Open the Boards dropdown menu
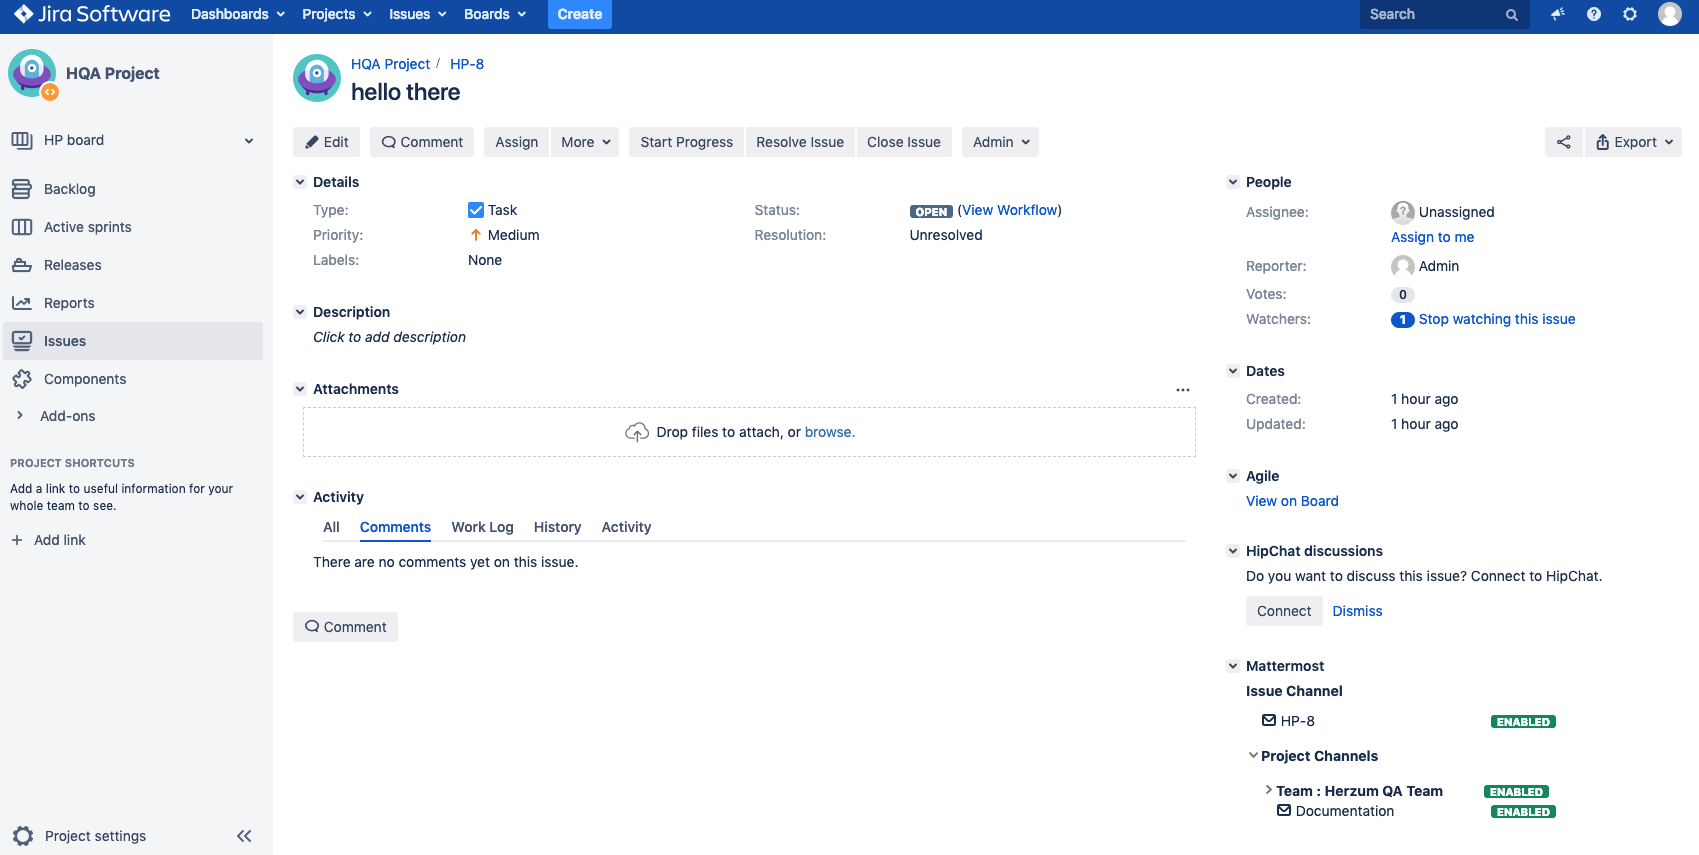Image resolution: width=1699 pixels, height=855 pixels. 495,14
